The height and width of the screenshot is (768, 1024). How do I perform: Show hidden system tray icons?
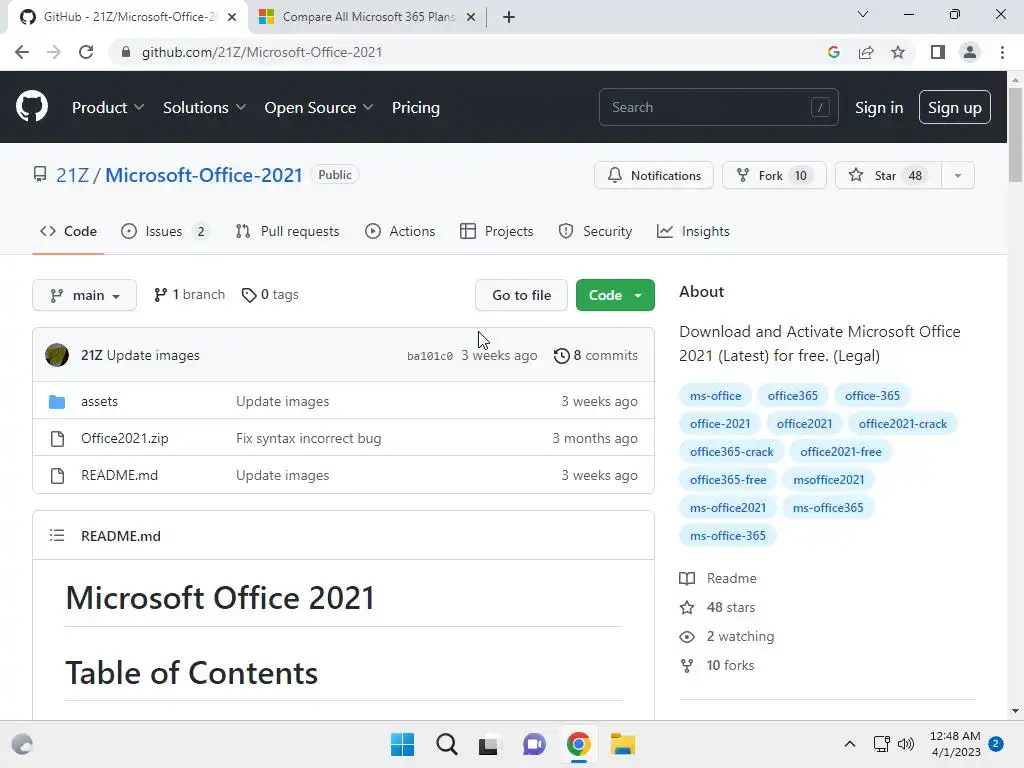pyautogui.click(x=850, y=744)
